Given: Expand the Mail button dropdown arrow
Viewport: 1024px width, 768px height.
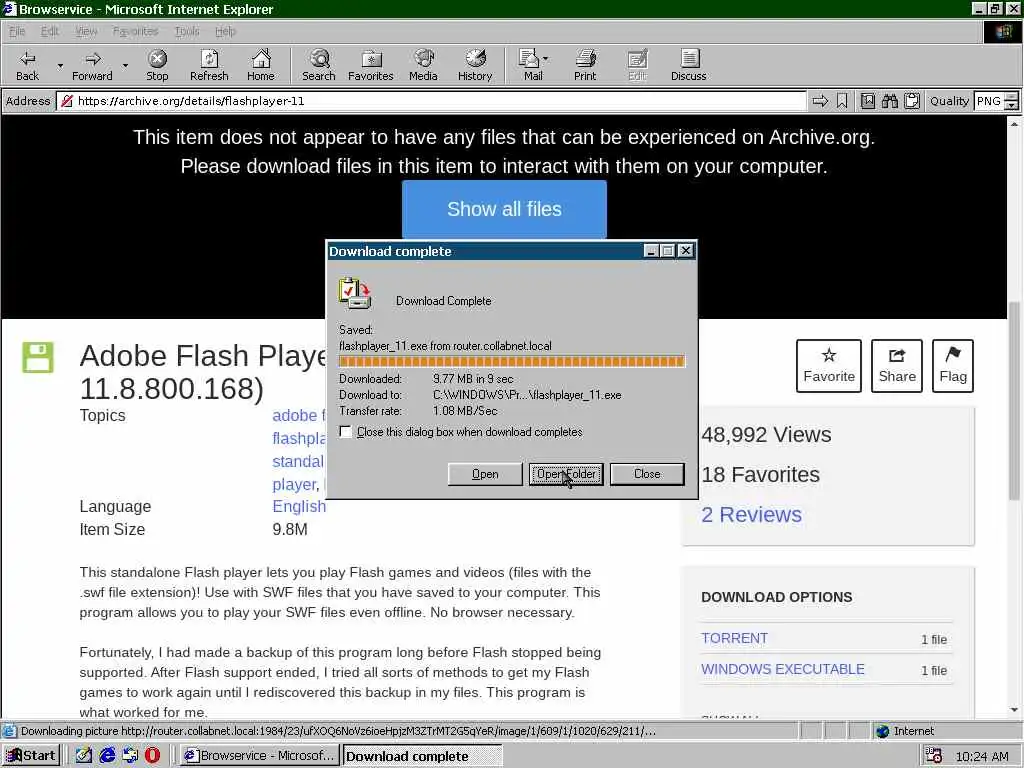Looking at the screenshot, I should click(546, 59).
